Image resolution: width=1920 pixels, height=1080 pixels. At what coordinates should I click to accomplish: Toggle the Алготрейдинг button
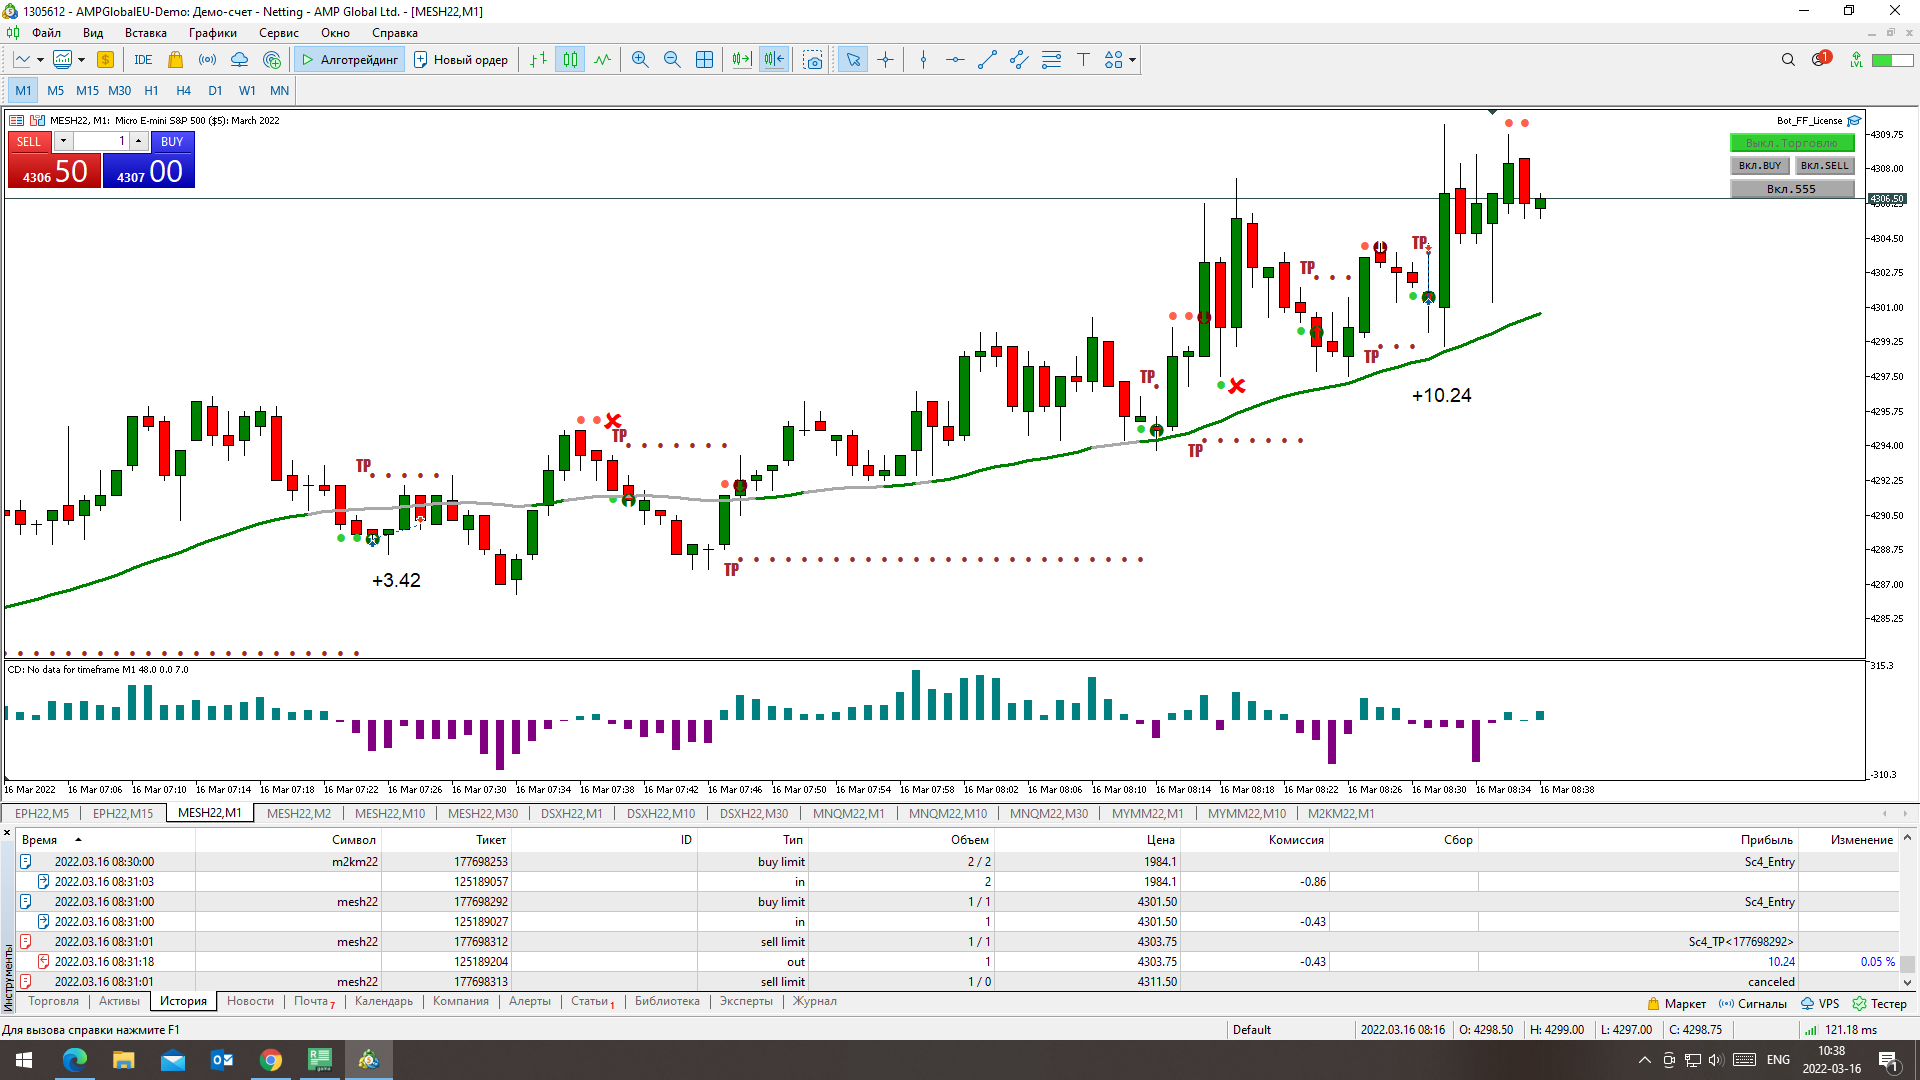[x=350, y=60]
